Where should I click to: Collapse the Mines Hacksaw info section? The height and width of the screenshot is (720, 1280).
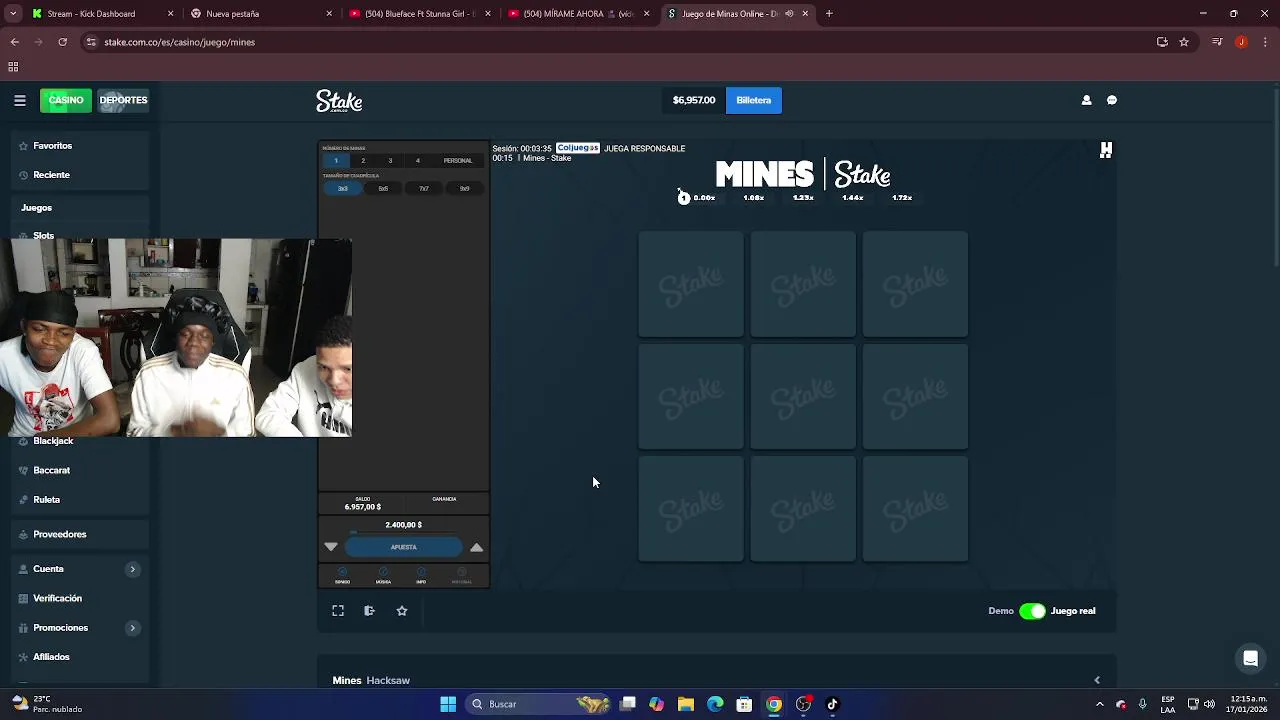[1097, 680]
